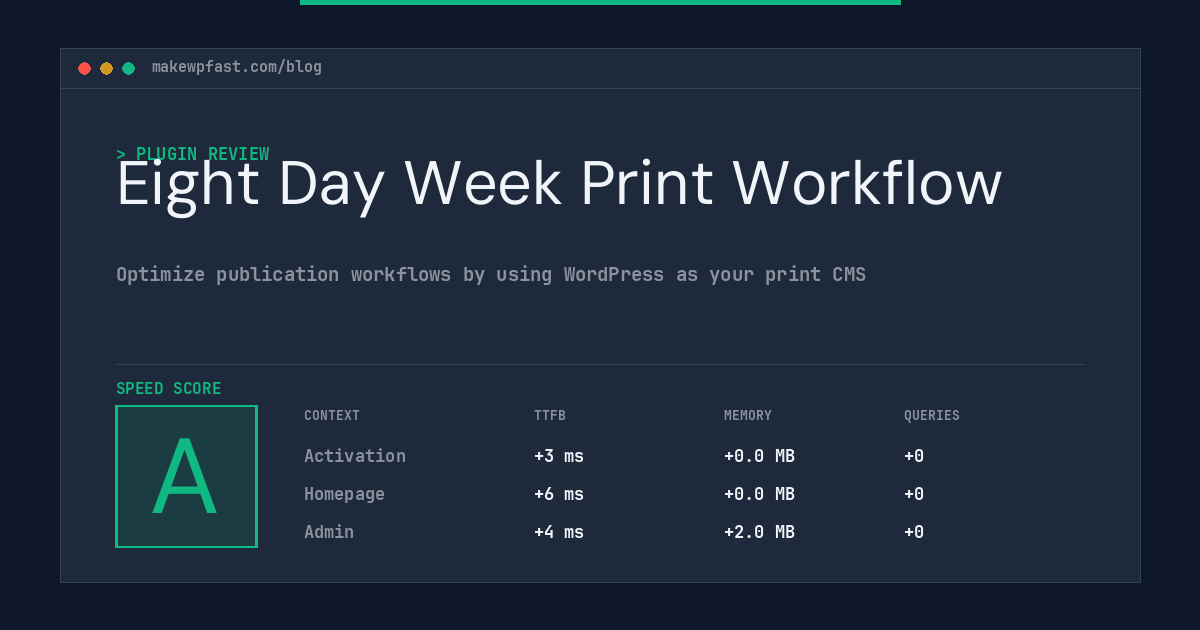Click the Admin queries value '+0'
Screen dimensions: 1200x630
(914, 532)
